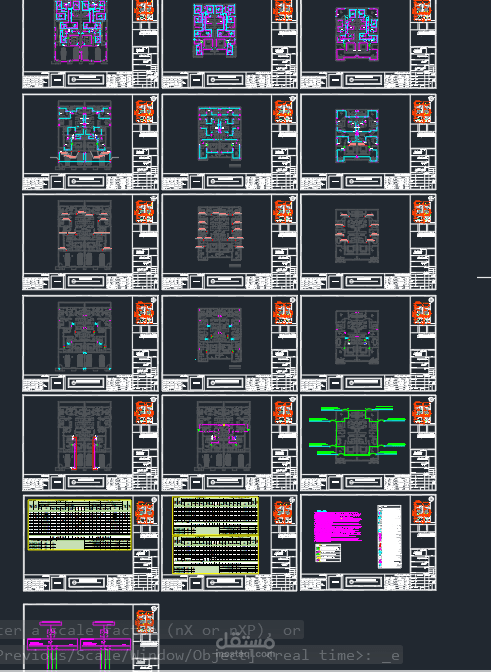Click the command prompt "Previous/Scale/Window/Object] <real time>: _e"
The image size is (491, 672).
tap(200, 655)
